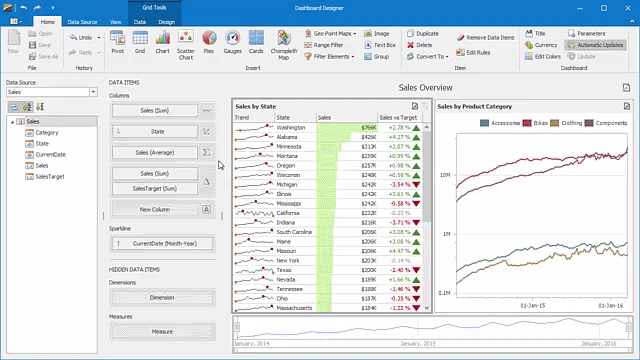This screenshot has width=640, height=360.
Task: Open Convert To dropdown
Action: (447, 56)
